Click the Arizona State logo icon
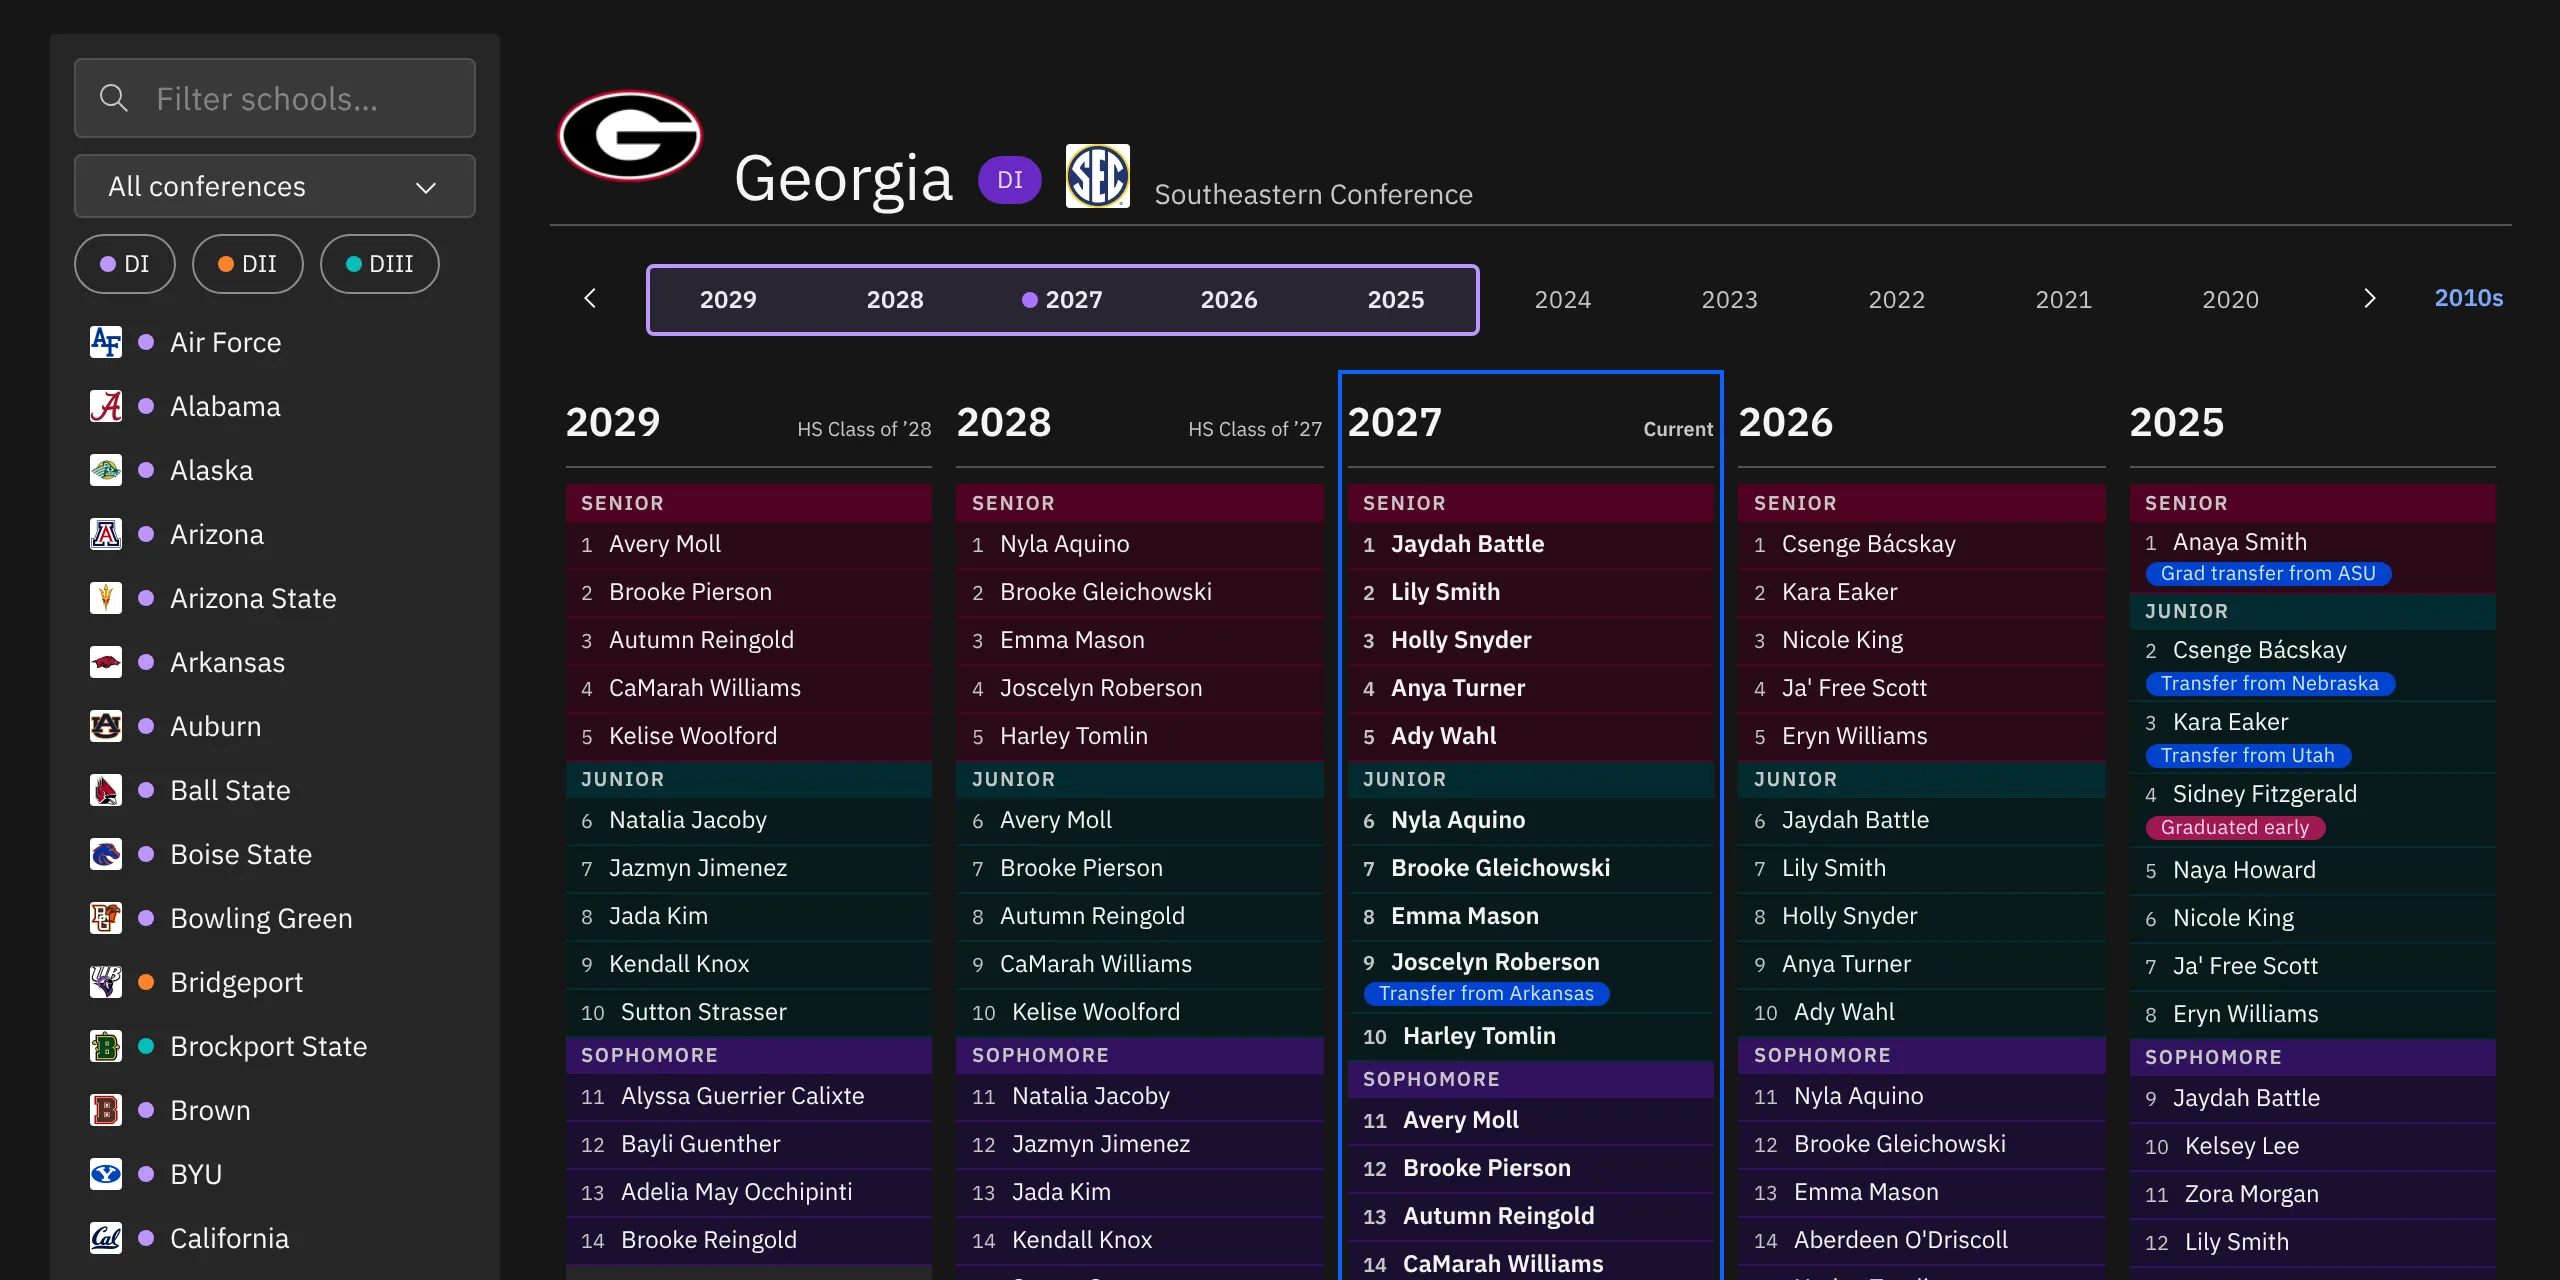Screen dimensions: 2560x1280 tap(106, 598)
